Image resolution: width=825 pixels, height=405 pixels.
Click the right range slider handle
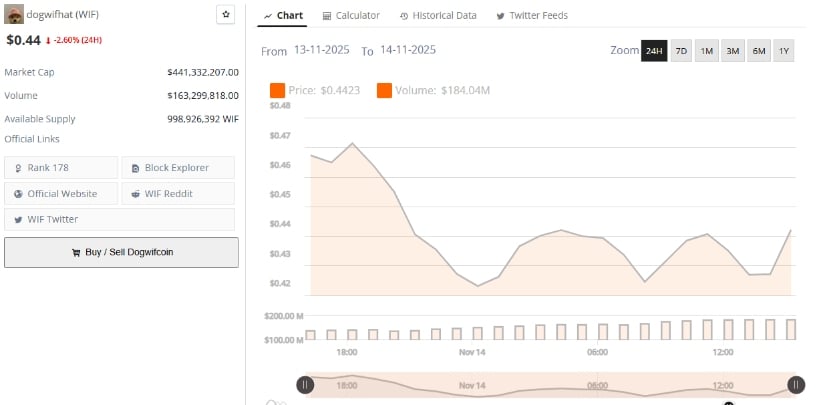[796, 384]
